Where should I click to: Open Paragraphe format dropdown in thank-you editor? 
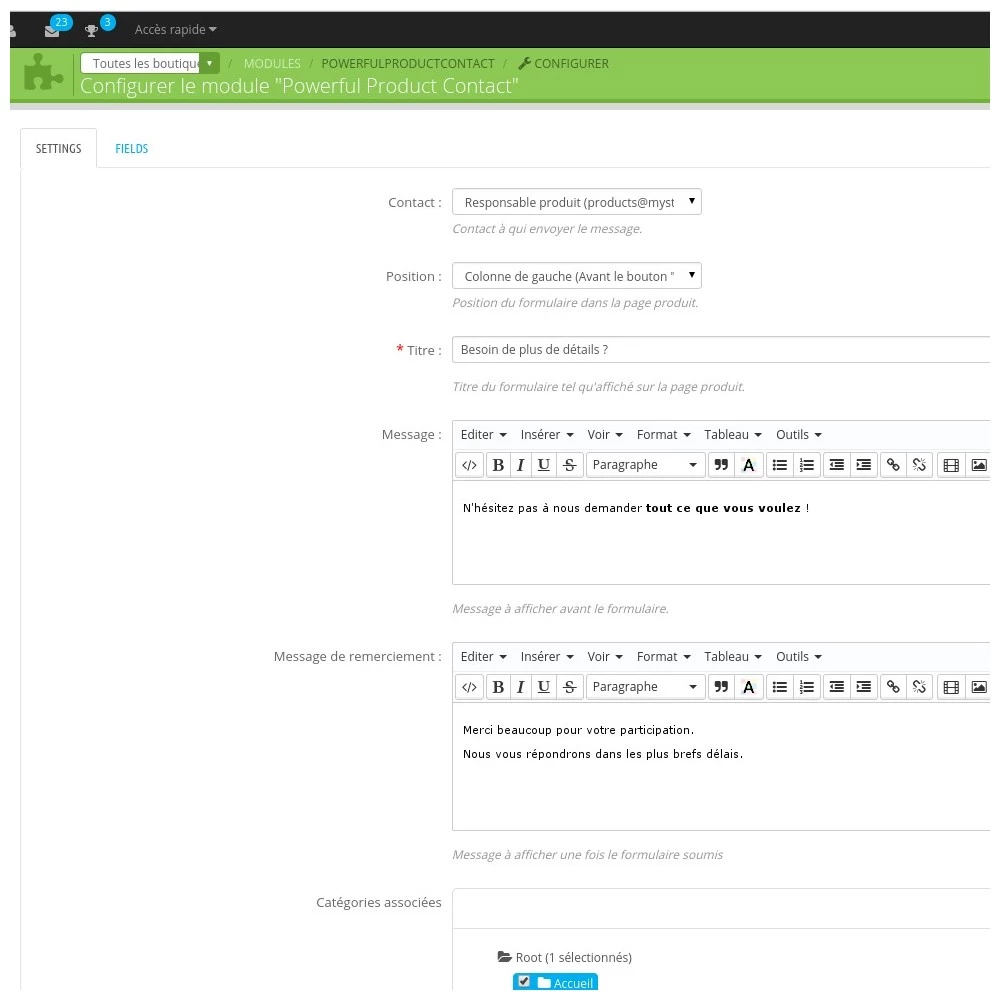pyautogui.click(x=645, y=687)
